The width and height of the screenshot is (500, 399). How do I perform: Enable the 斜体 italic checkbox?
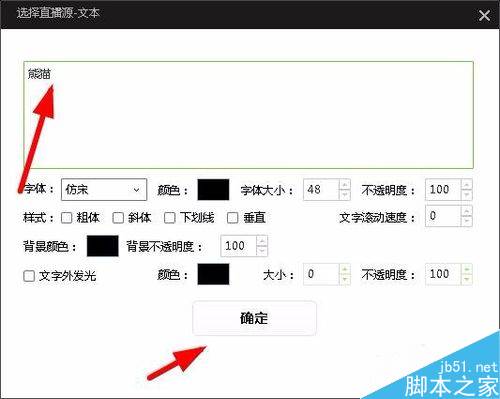pyautogui.click(x=118, y=218)
